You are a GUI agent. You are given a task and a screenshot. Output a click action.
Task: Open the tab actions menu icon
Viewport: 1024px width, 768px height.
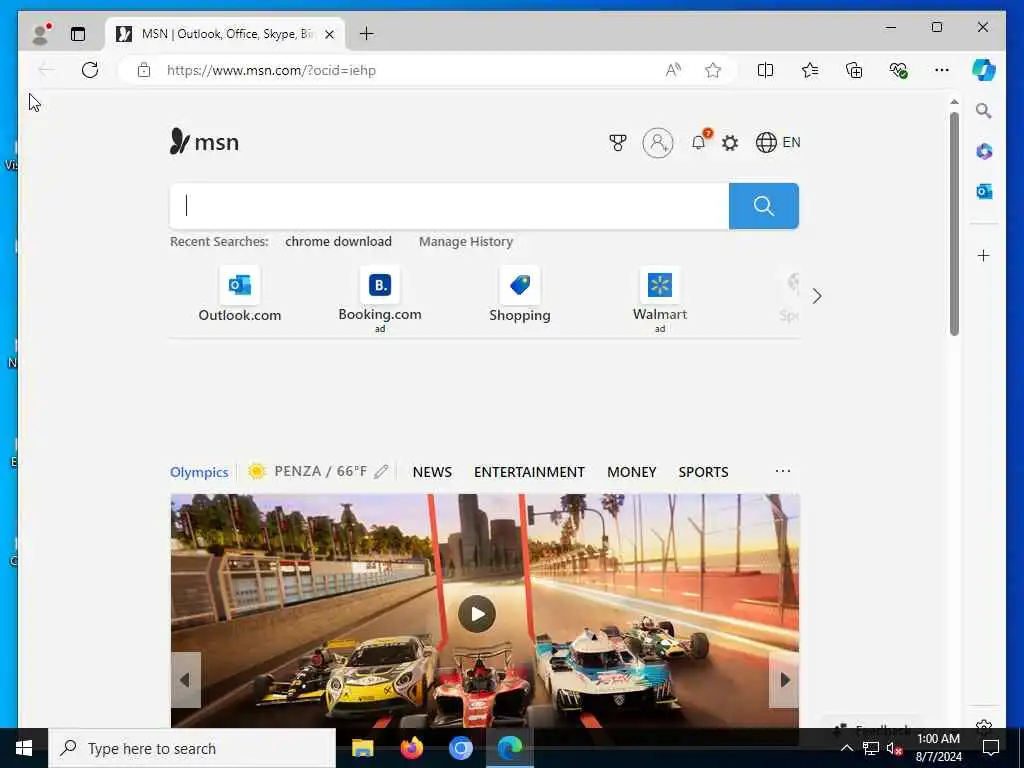[x=78, y=34]
